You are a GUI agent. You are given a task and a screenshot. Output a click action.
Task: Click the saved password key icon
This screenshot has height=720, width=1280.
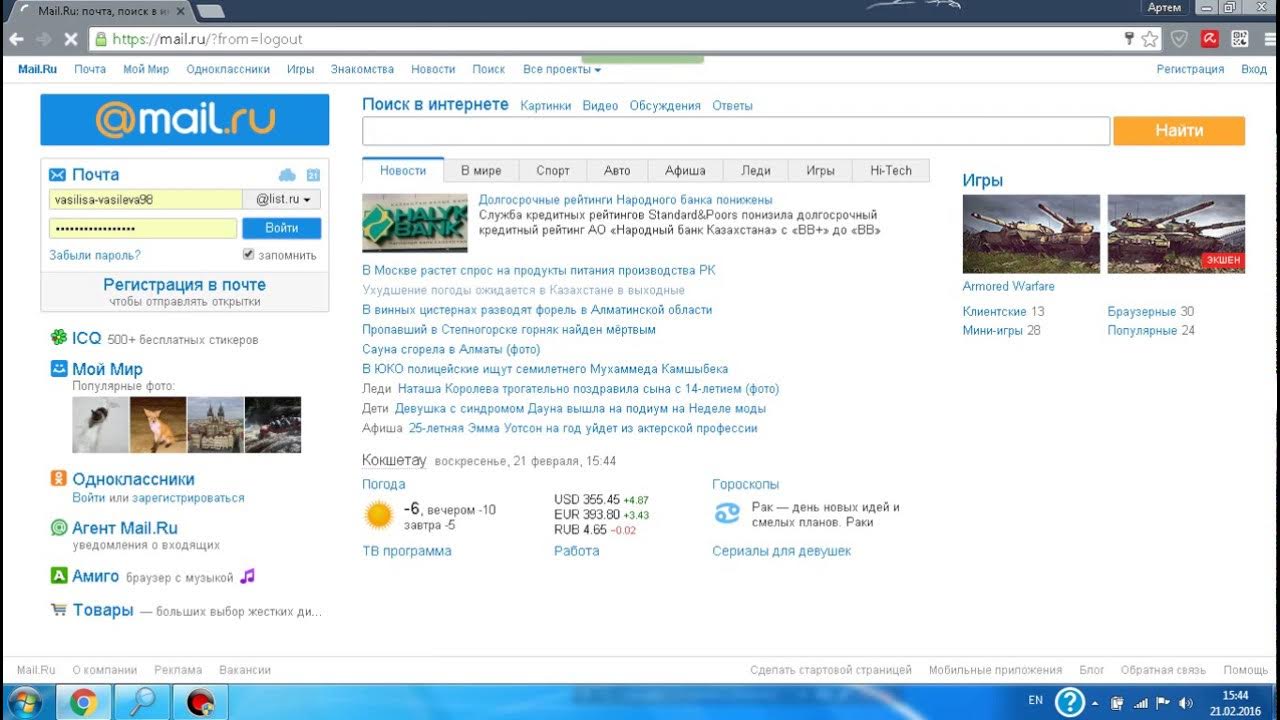1129,39
